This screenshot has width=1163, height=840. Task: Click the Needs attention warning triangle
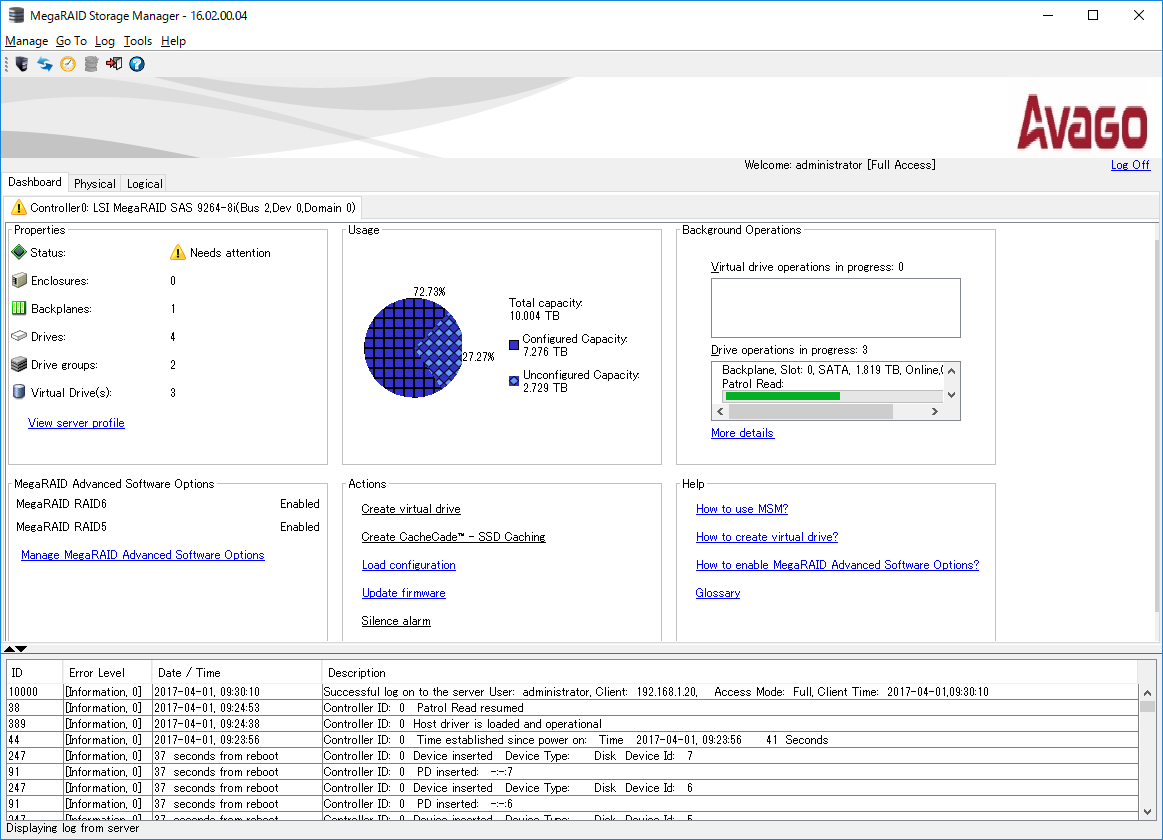point(178,253)
